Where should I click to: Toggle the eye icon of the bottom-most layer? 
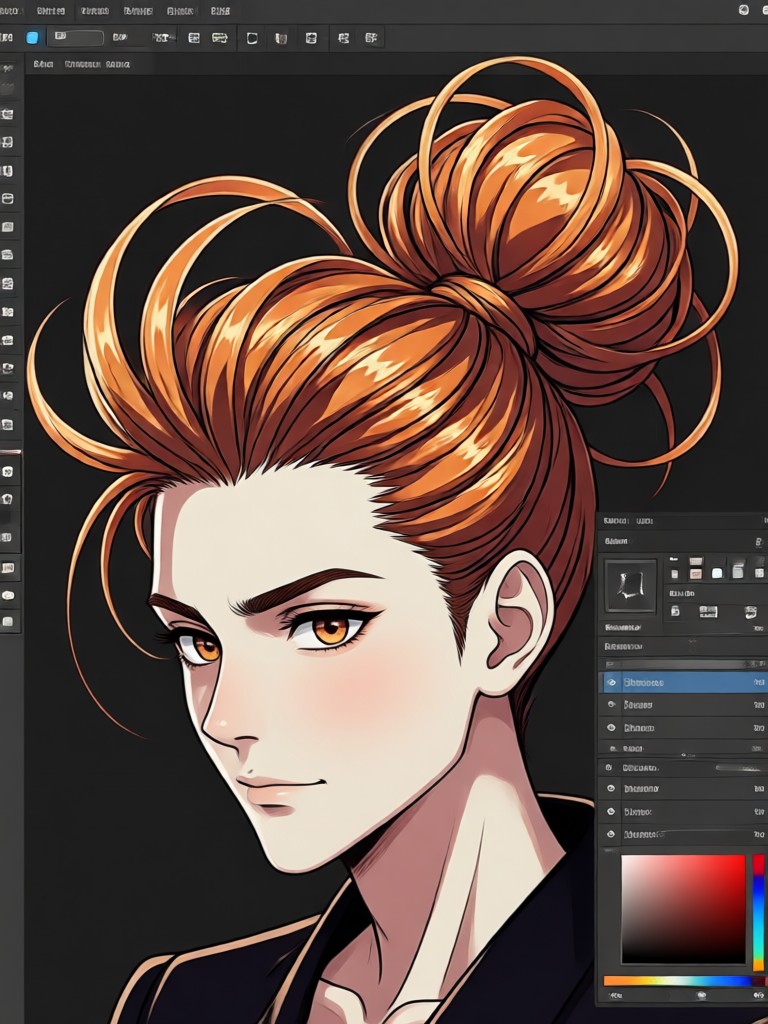coord(611,834)
